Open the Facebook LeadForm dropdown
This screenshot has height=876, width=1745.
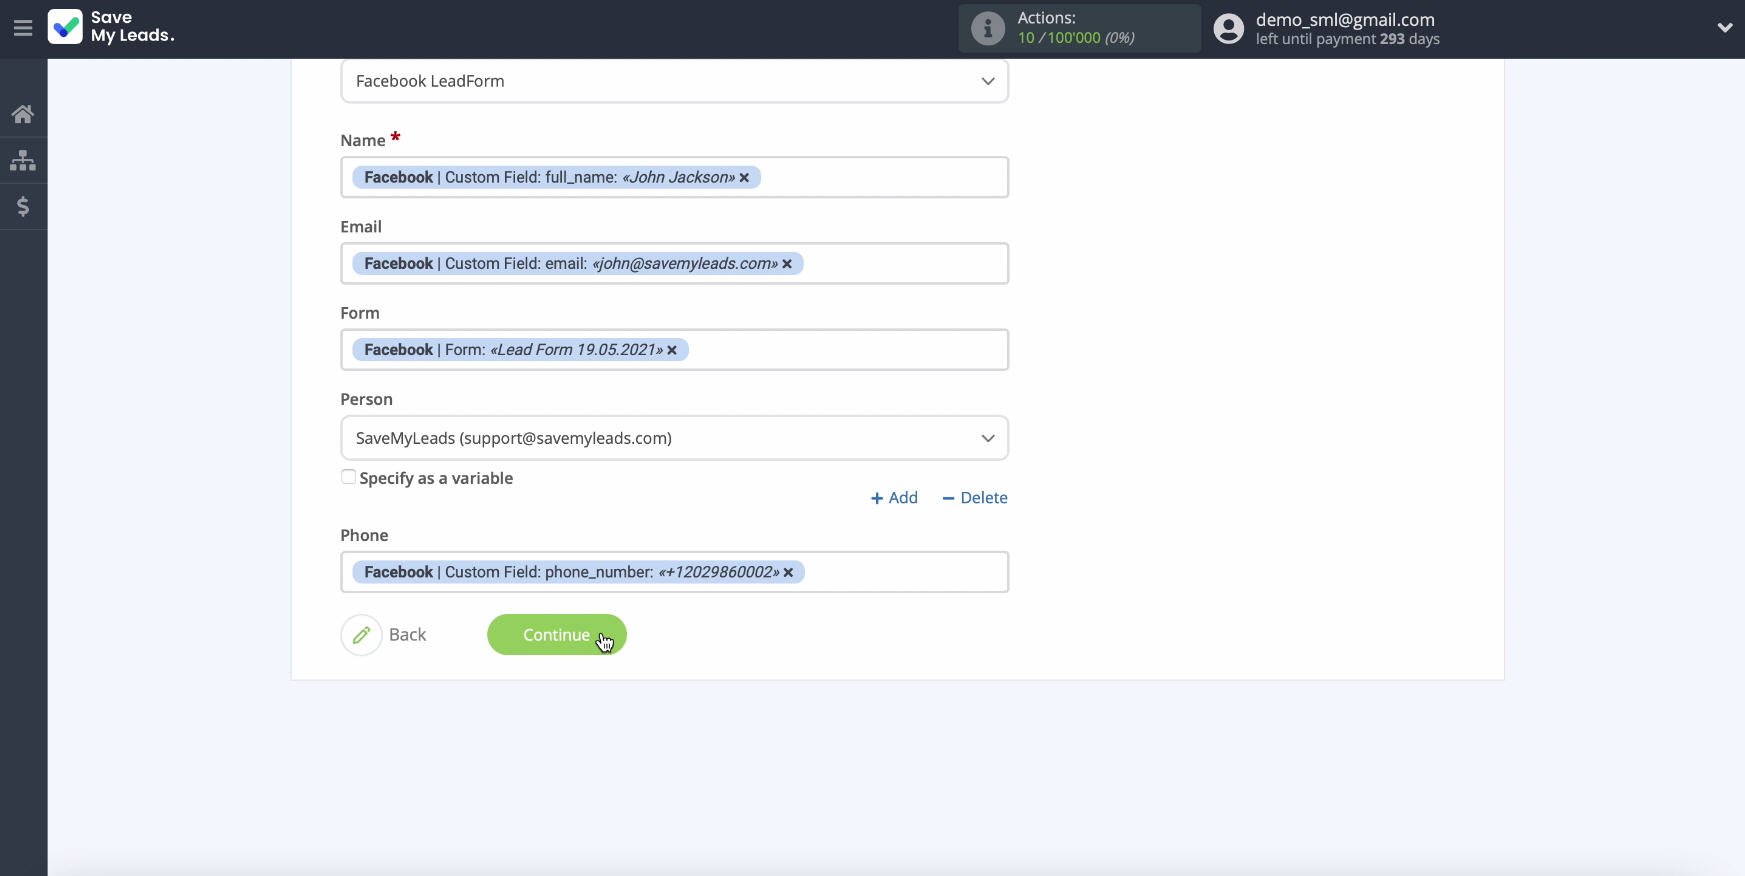click(x=674, y=81)
